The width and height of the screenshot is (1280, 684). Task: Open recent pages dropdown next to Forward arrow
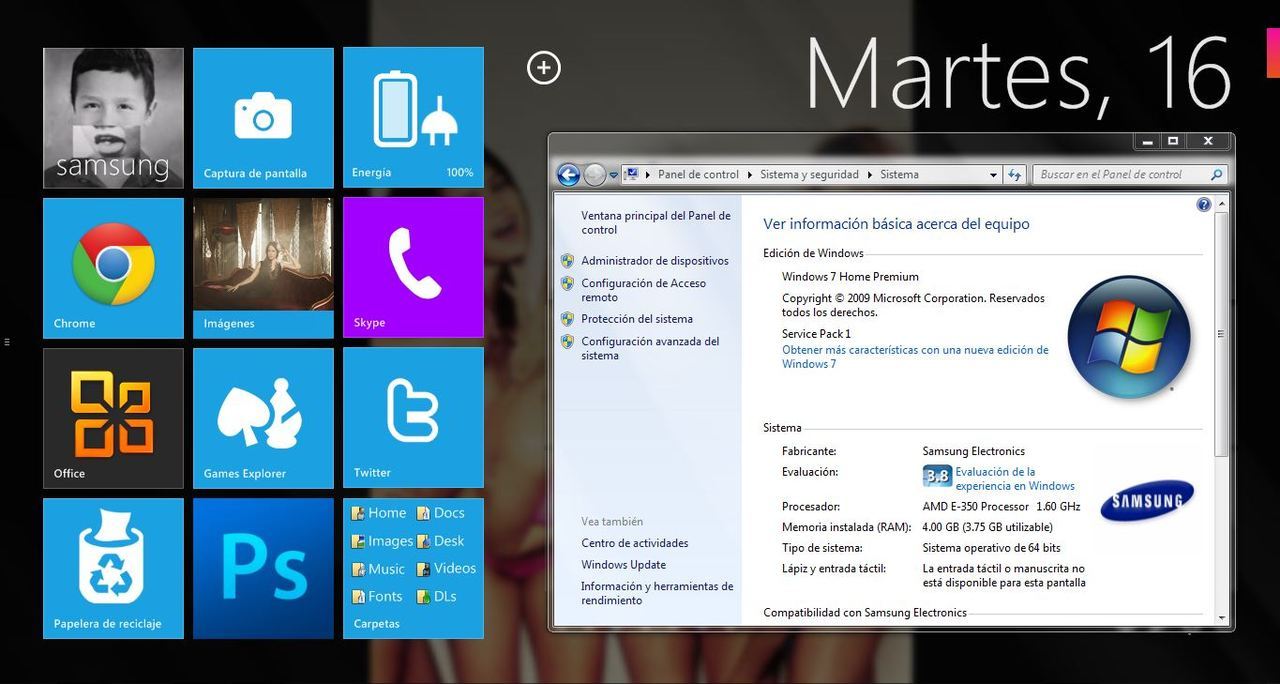pyautogui.click(x=613, y=175)
